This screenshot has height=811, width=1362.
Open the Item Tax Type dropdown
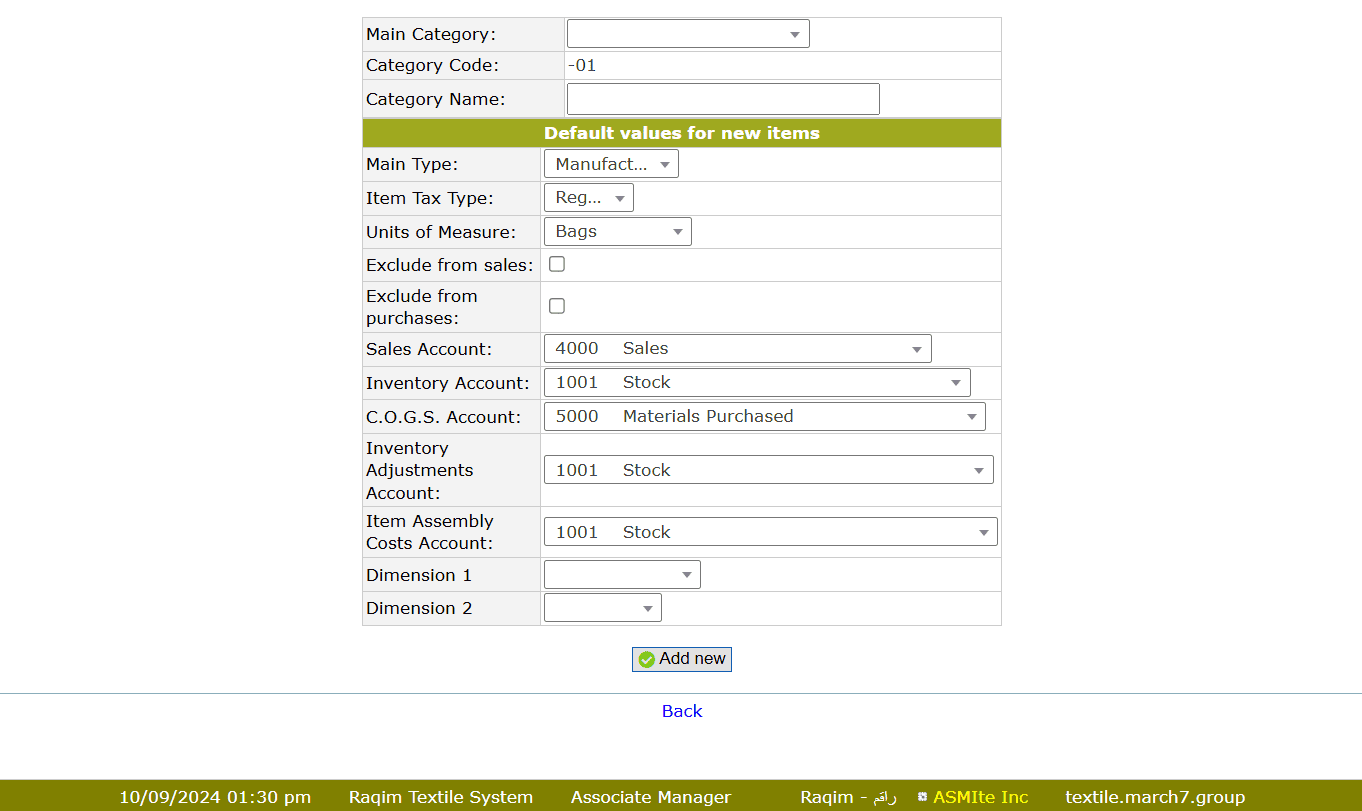point(588,198)
